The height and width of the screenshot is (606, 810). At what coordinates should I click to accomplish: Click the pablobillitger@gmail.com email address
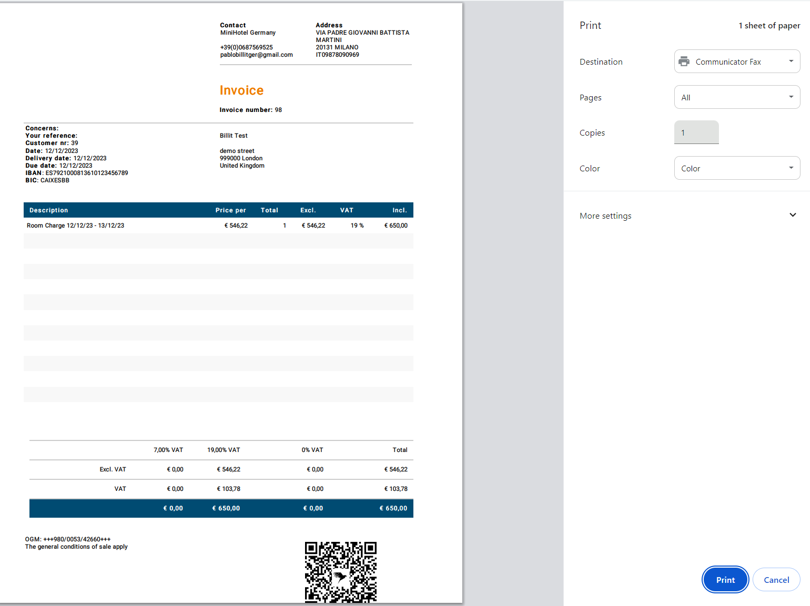(x=256, y=55)
